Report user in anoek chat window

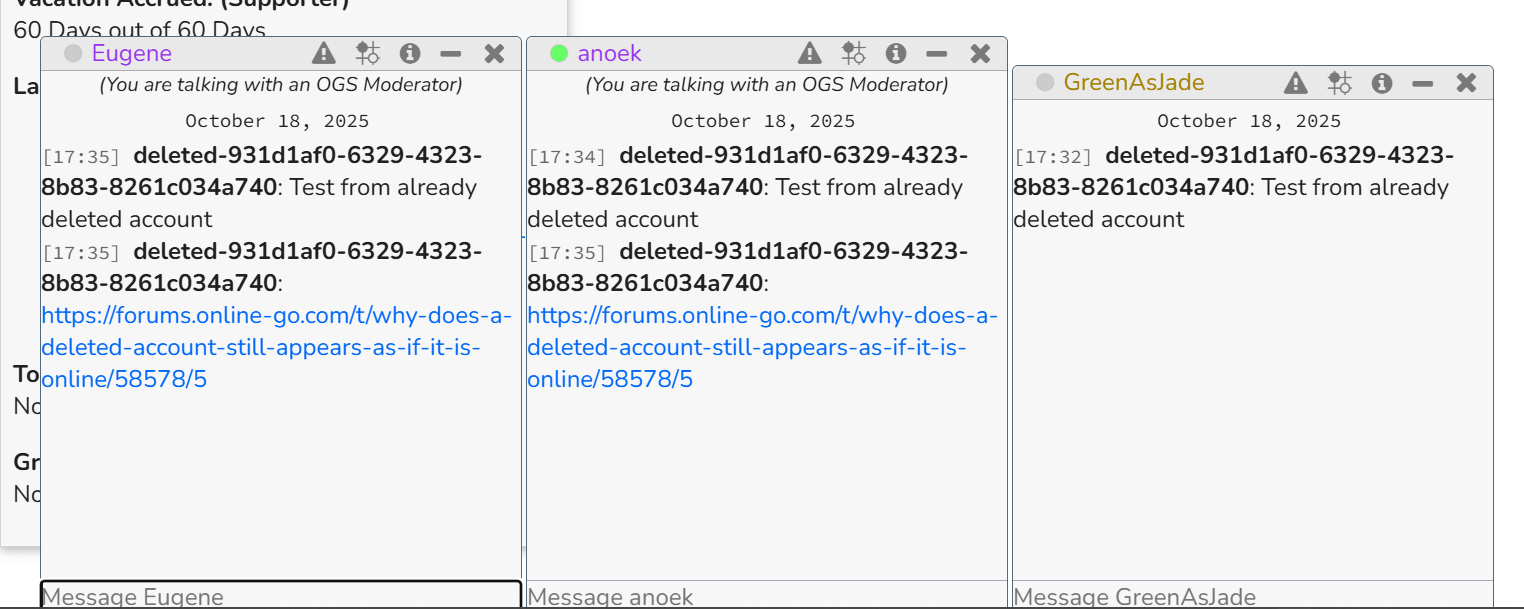point(809,54)
